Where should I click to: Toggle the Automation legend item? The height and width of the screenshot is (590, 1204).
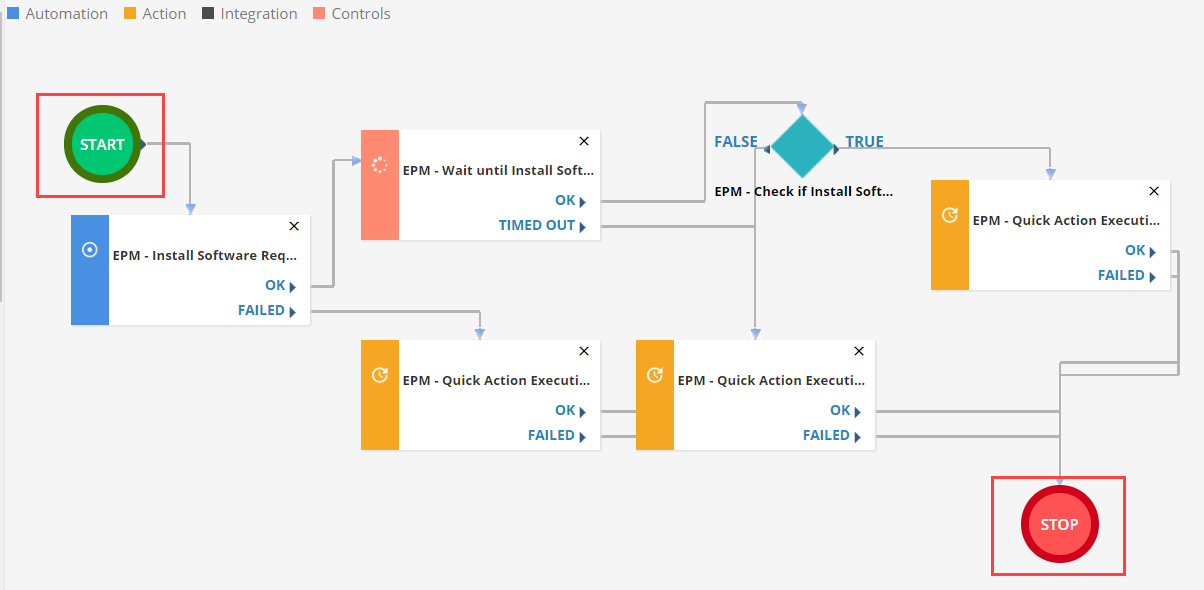(57, 13)
